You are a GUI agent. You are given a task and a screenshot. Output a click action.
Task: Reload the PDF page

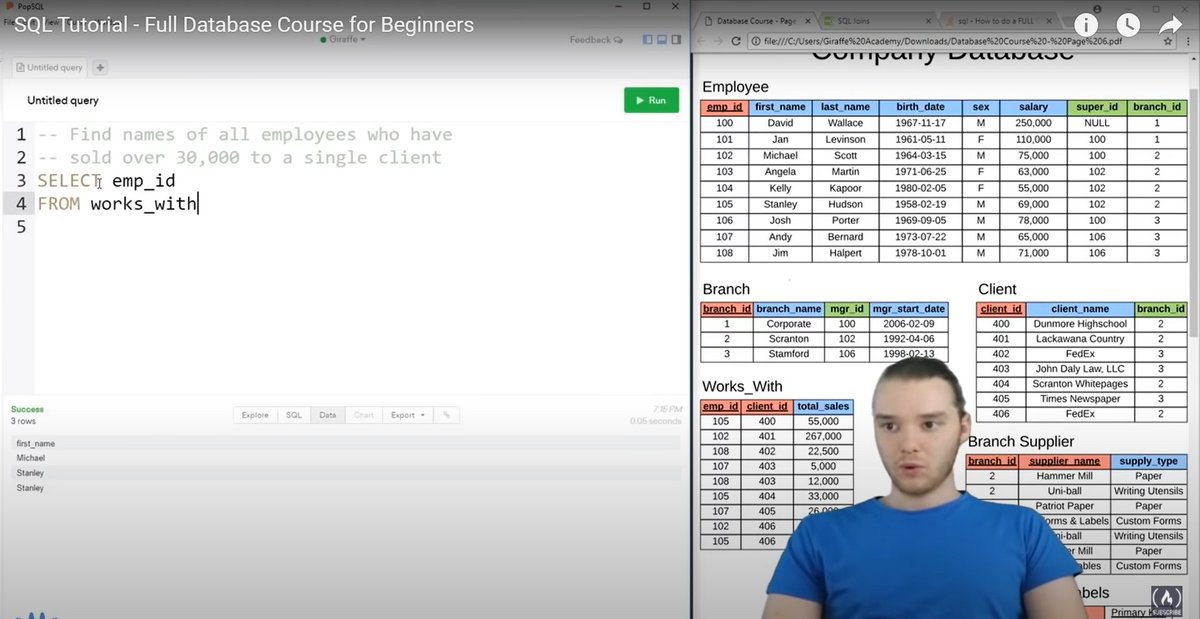click(736, 41)
